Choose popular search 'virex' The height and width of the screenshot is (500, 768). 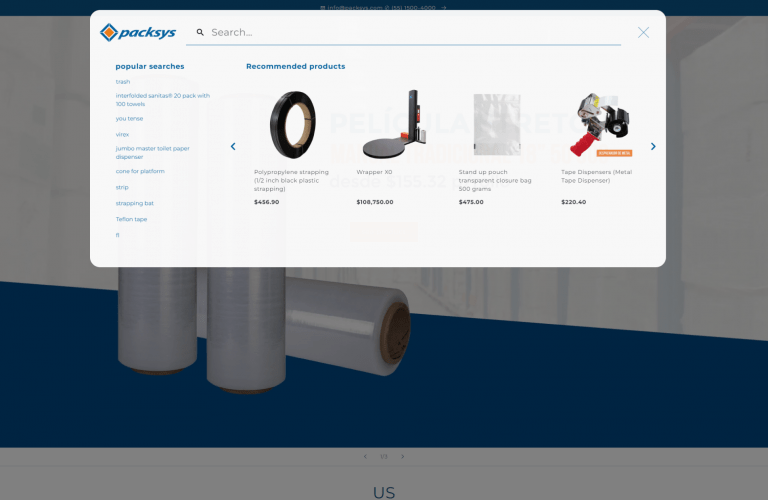pos(122,134)
